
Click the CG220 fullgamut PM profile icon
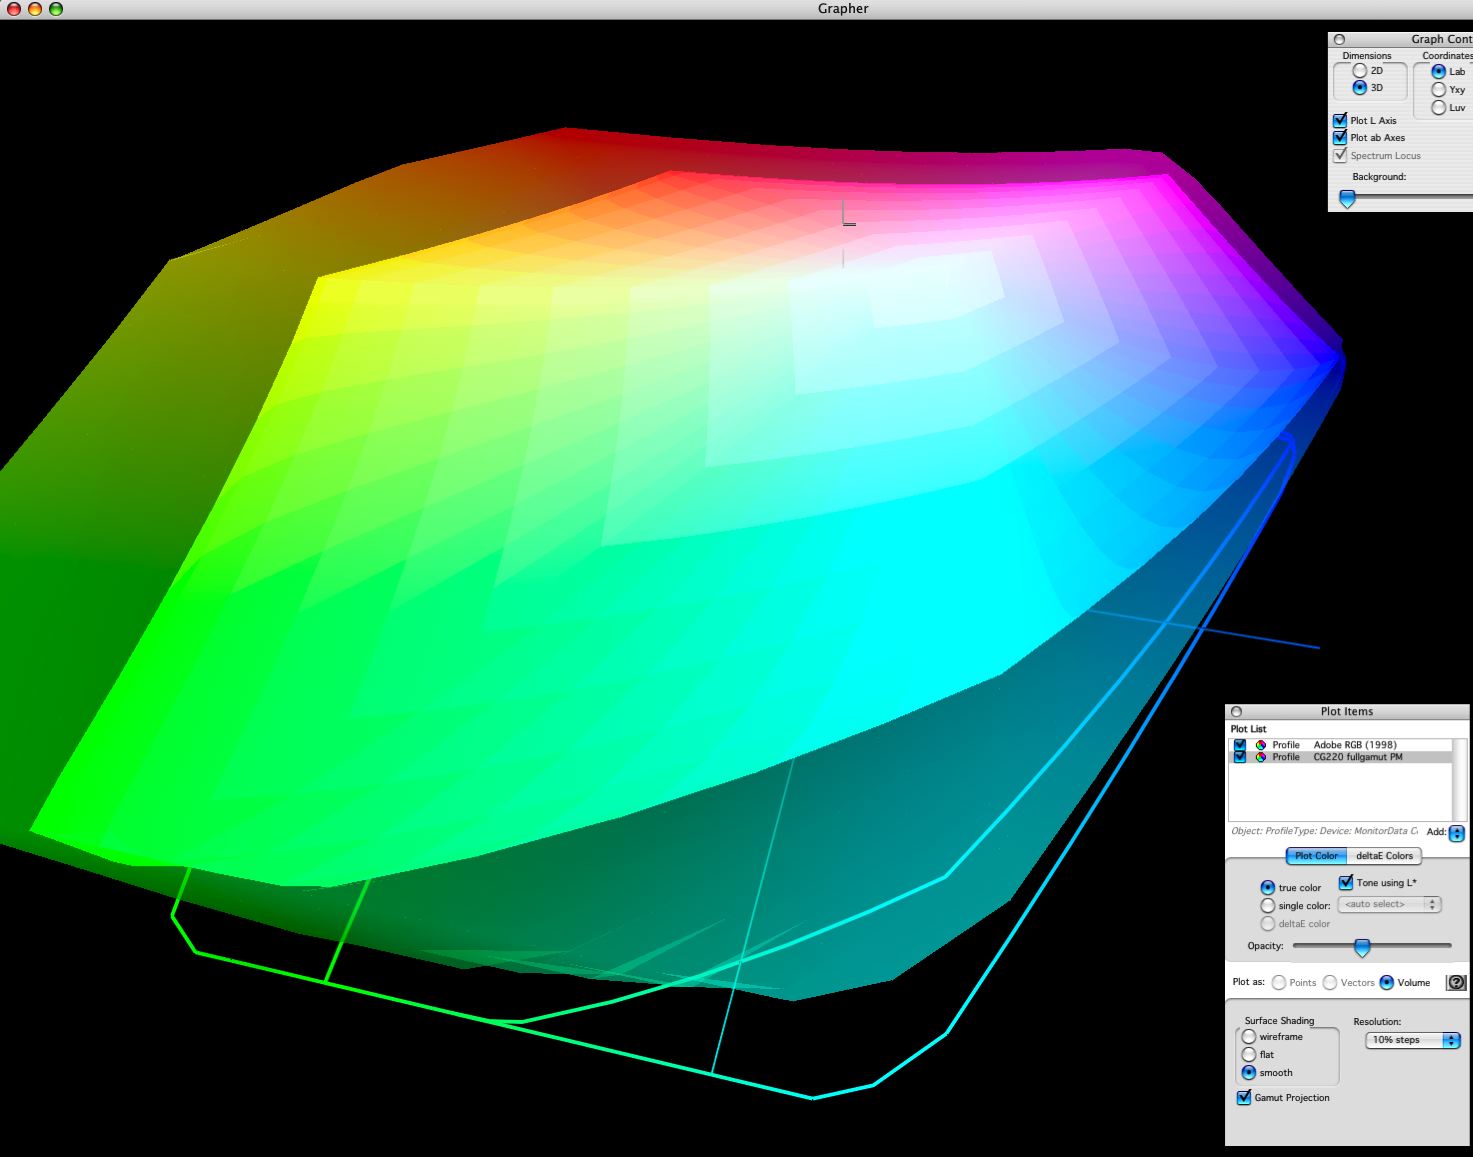point(1261,757)
